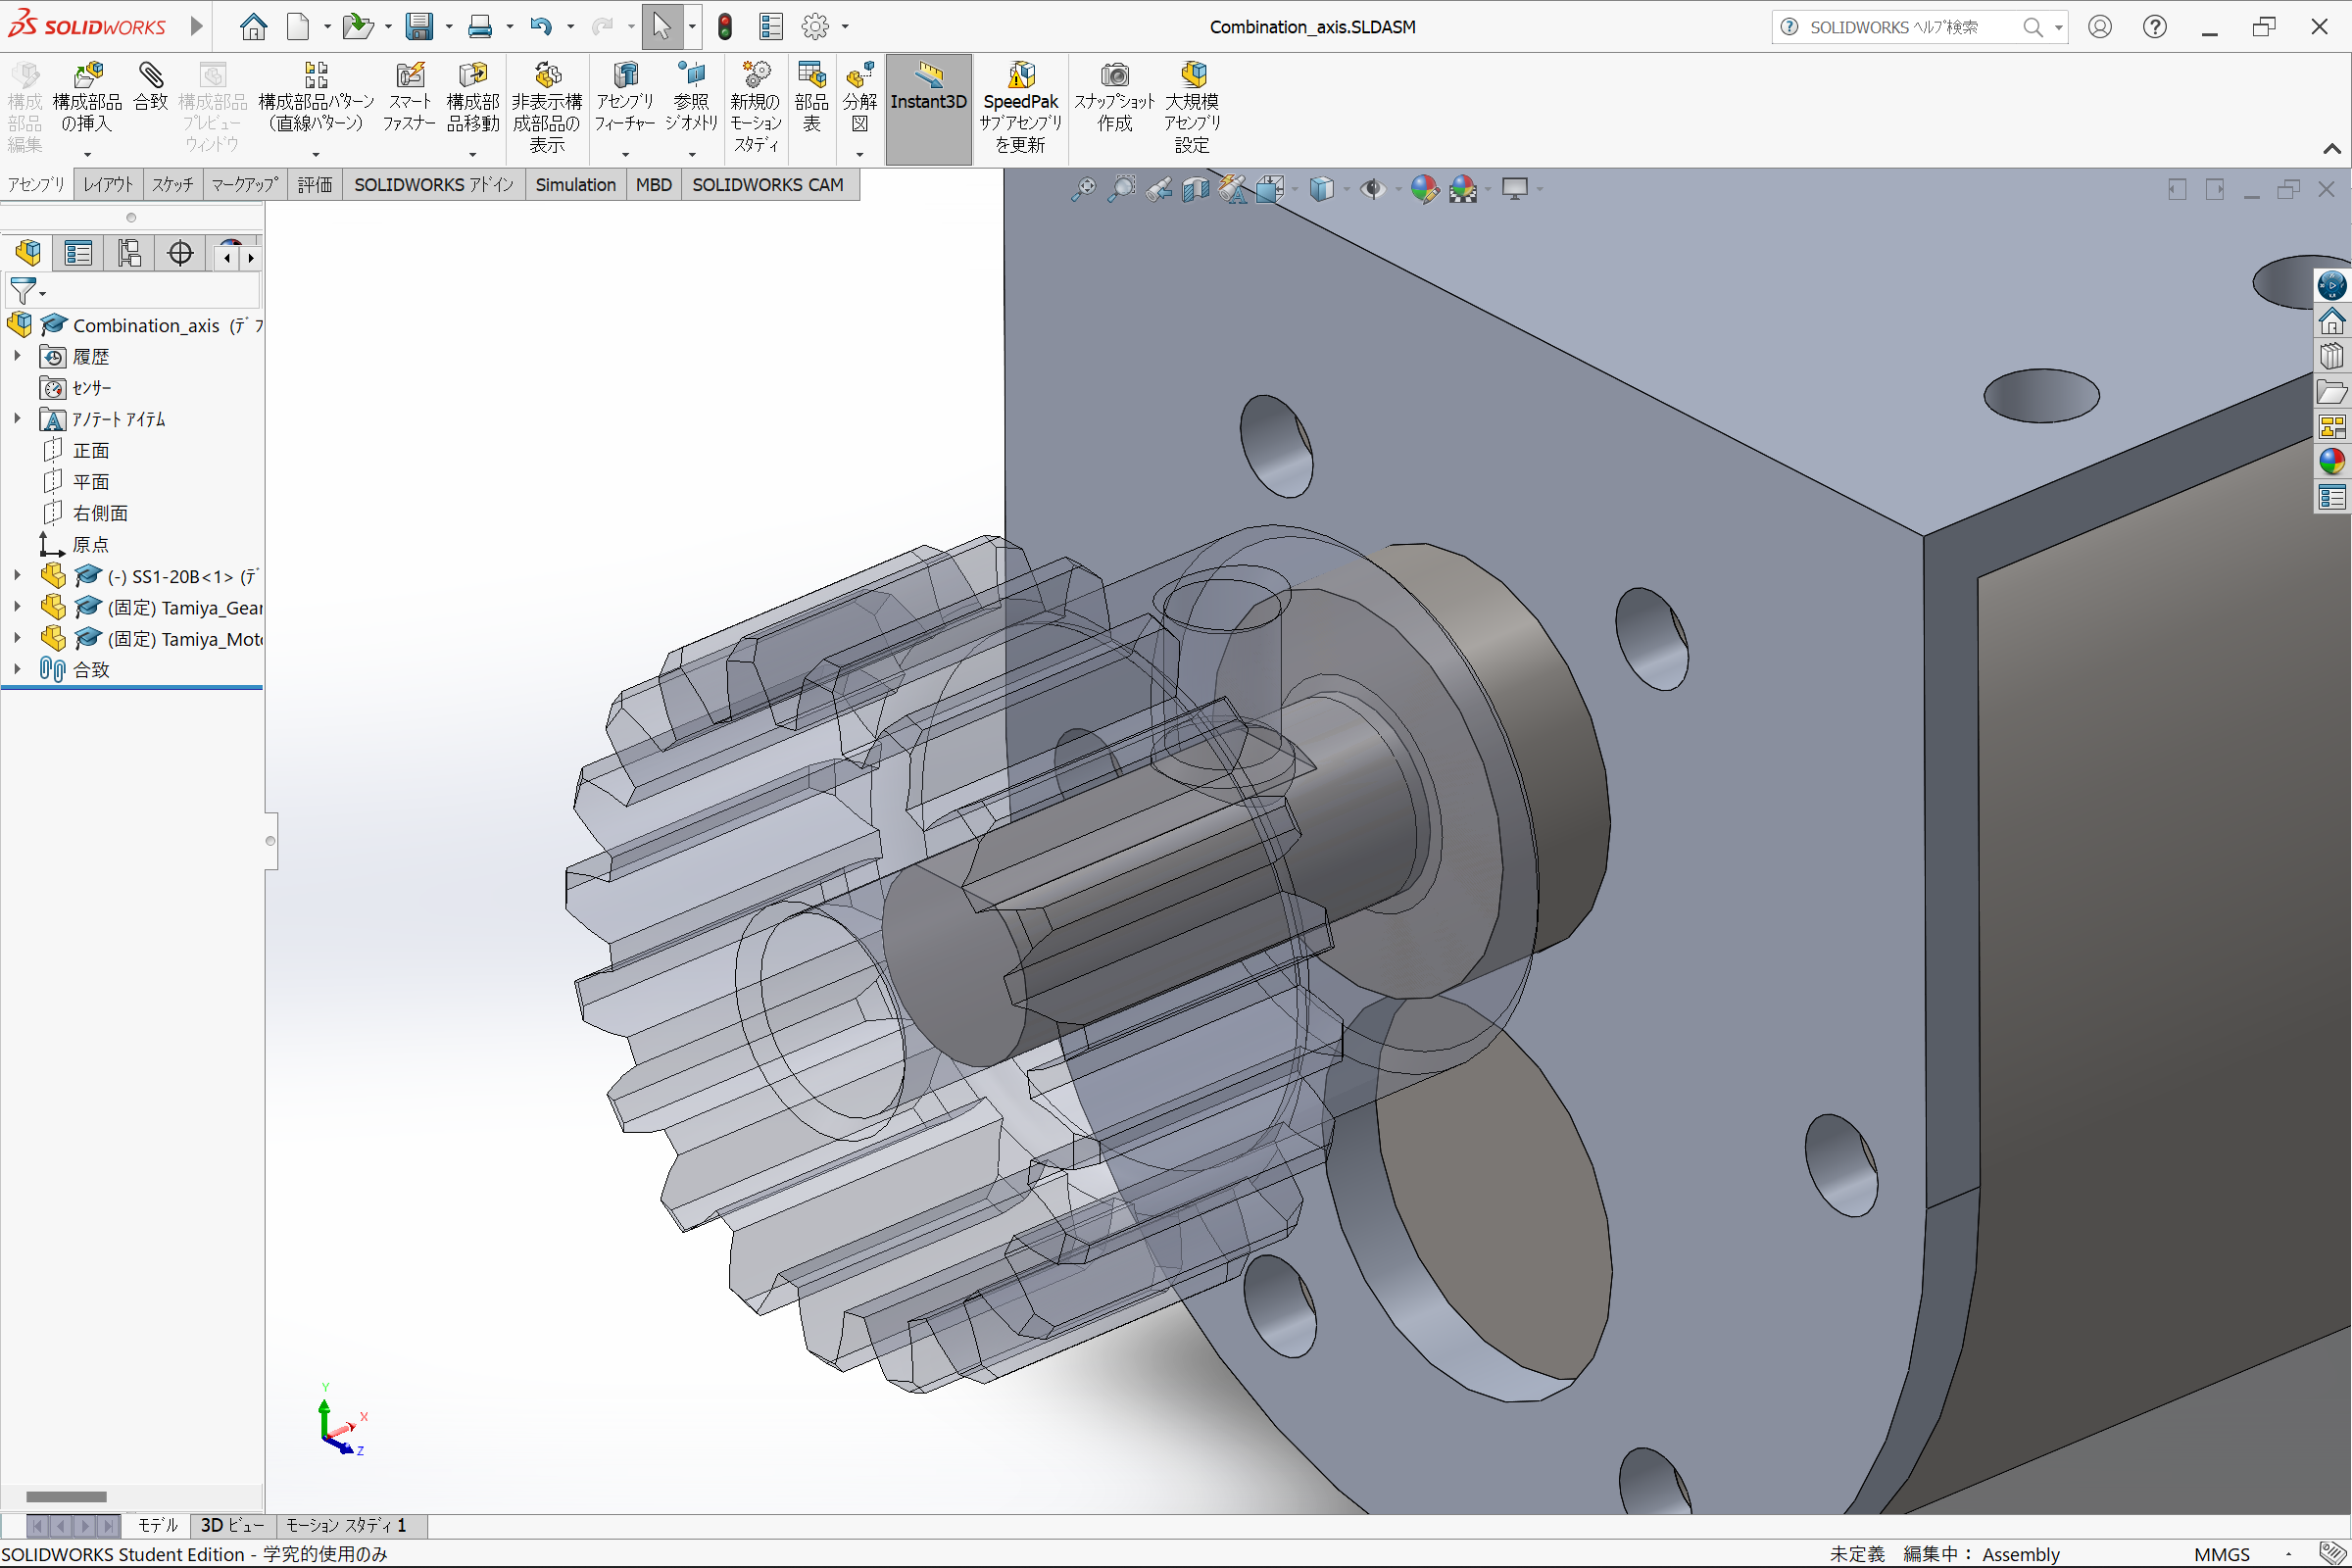The image size is (2352, 1568).
Task: Expand the 合致 mates folder
Action: pyautogui.click(x=17, y=669)
